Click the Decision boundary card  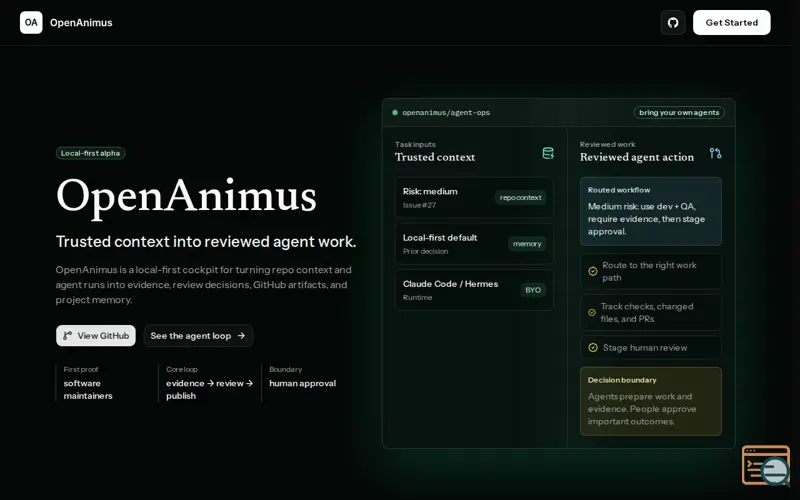coord(651,401)
